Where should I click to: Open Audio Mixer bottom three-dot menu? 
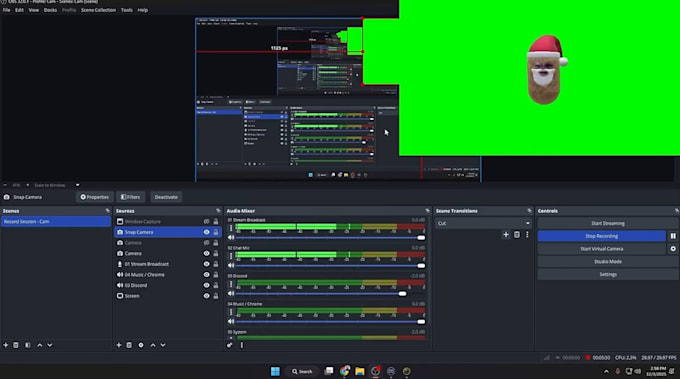[242, 345]
